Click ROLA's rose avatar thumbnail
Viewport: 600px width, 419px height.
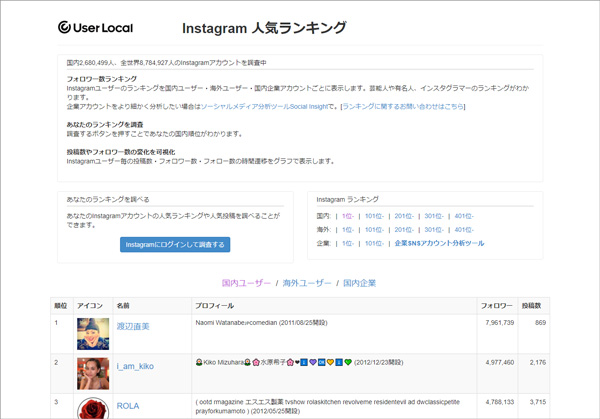[x=93, y=408]
